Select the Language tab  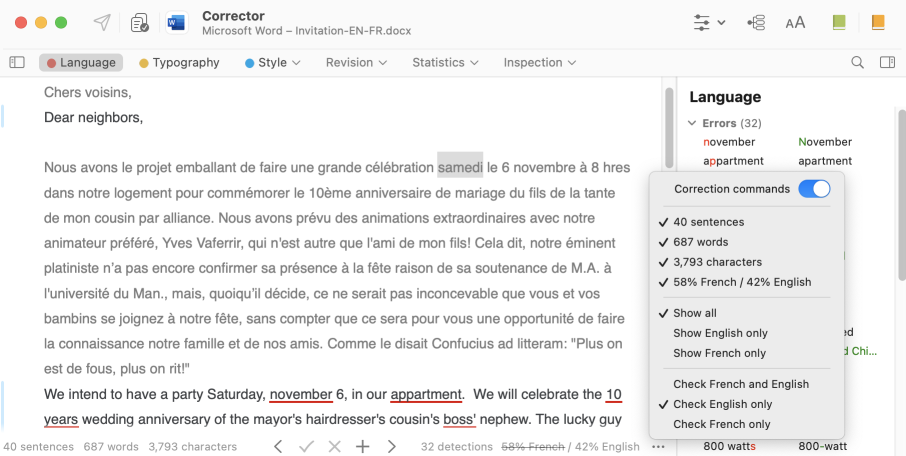coord(81,62)
